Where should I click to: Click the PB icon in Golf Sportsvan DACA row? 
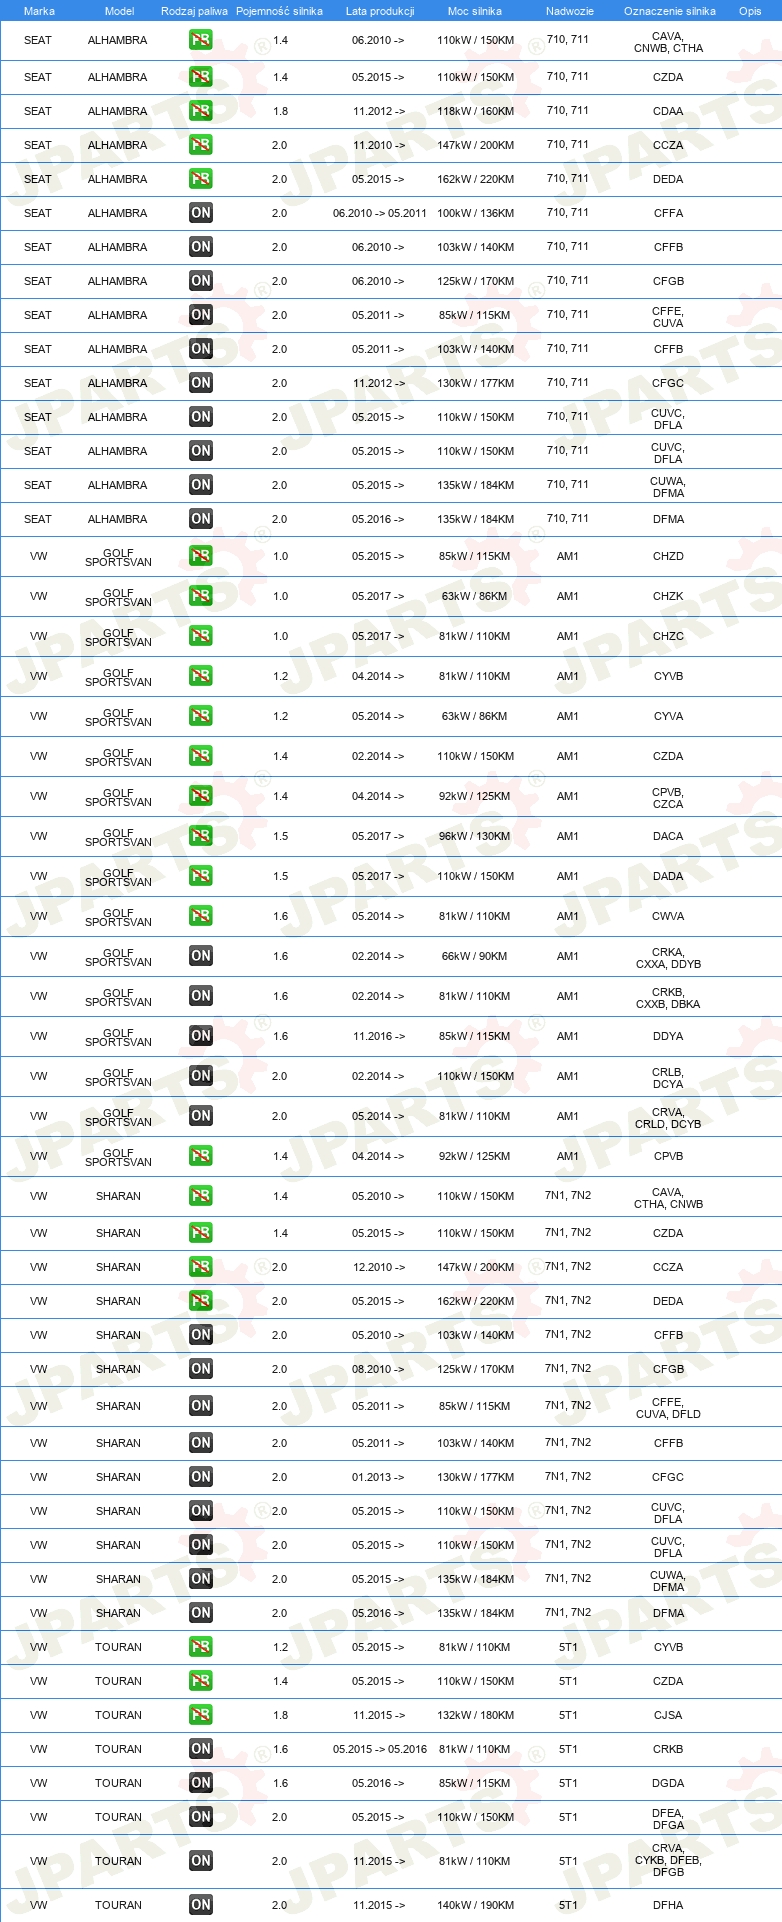point(201,836)
